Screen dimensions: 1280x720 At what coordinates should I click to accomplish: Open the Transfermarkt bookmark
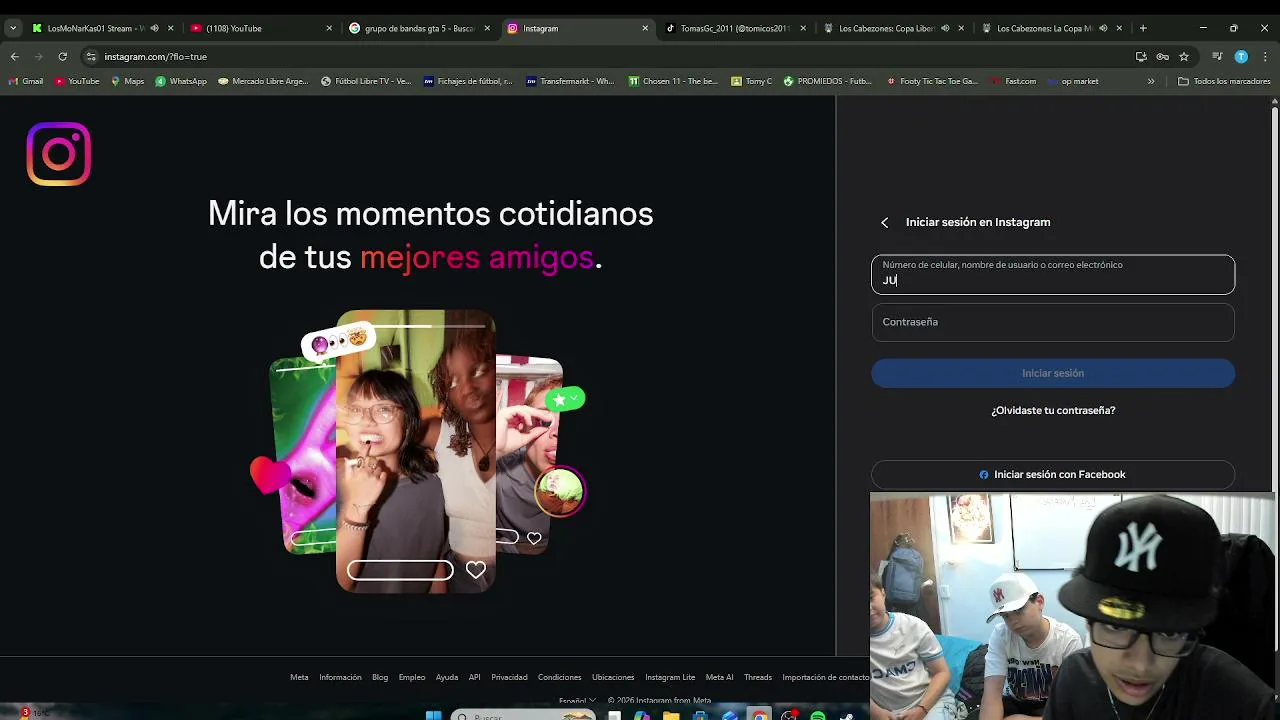(570, 81)
